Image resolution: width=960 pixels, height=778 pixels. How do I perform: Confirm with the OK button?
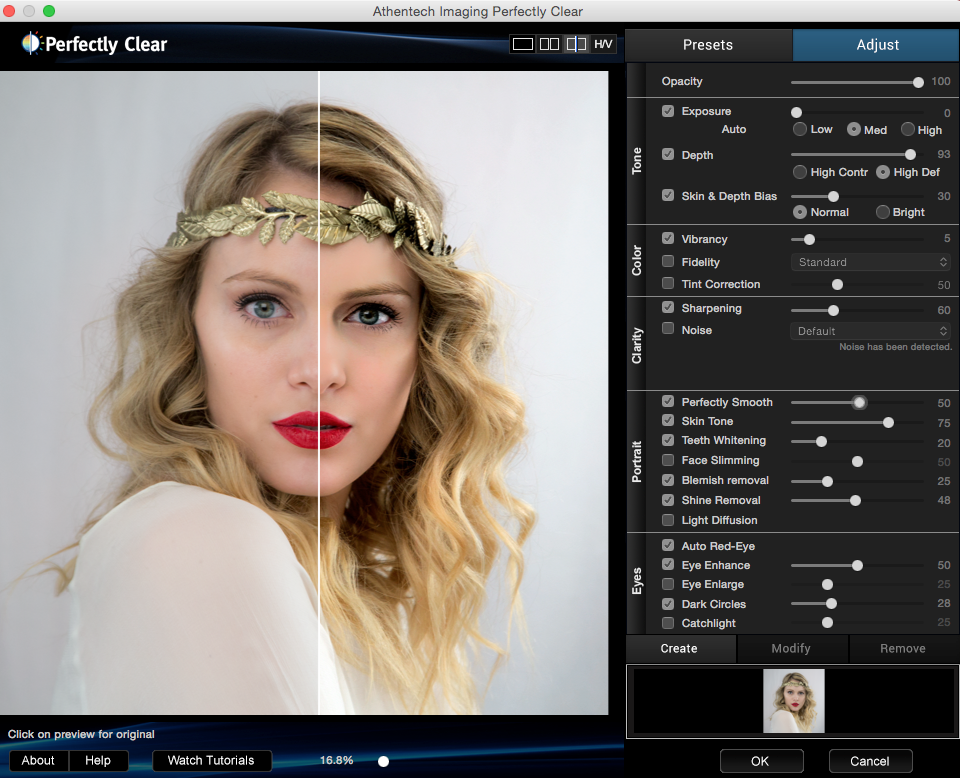(760, 761)
